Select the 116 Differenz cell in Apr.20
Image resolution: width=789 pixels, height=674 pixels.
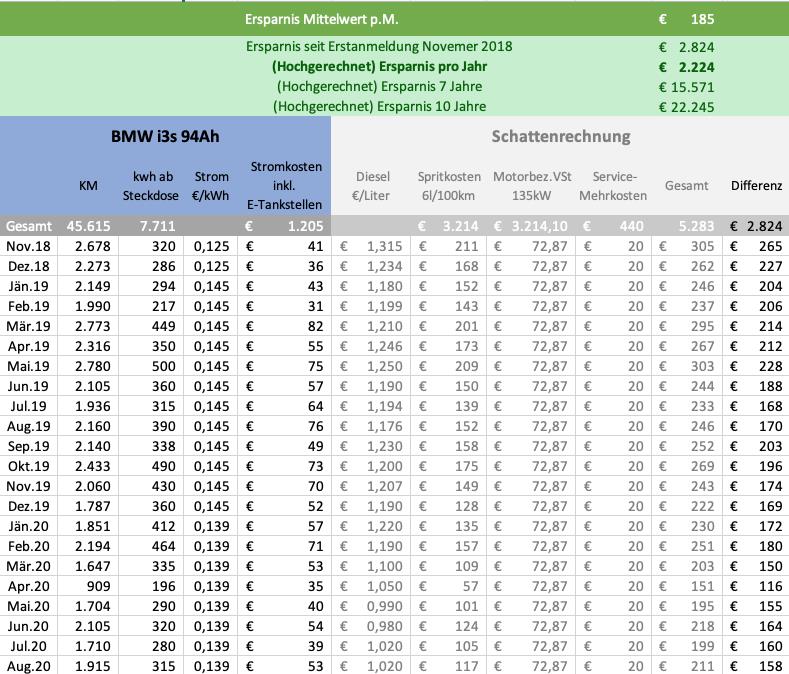point(770,586)
